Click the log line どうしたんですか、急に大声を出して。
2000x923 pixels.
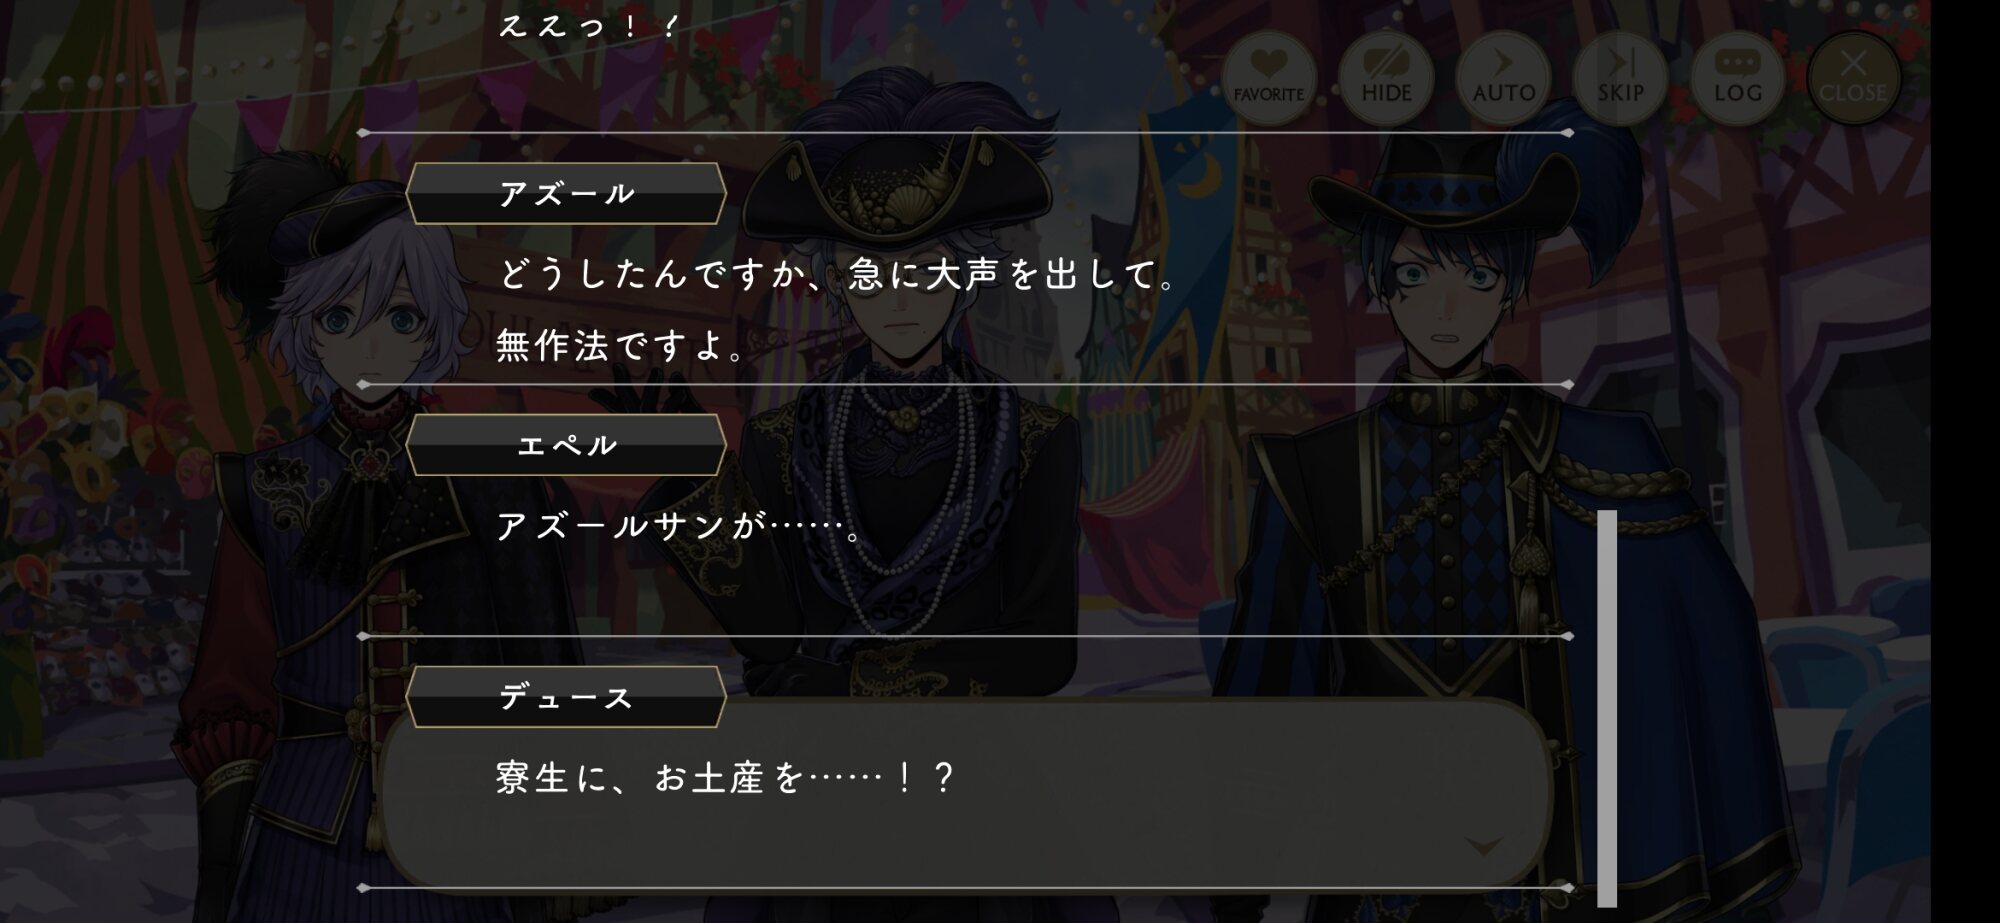(x=838, y=274)
